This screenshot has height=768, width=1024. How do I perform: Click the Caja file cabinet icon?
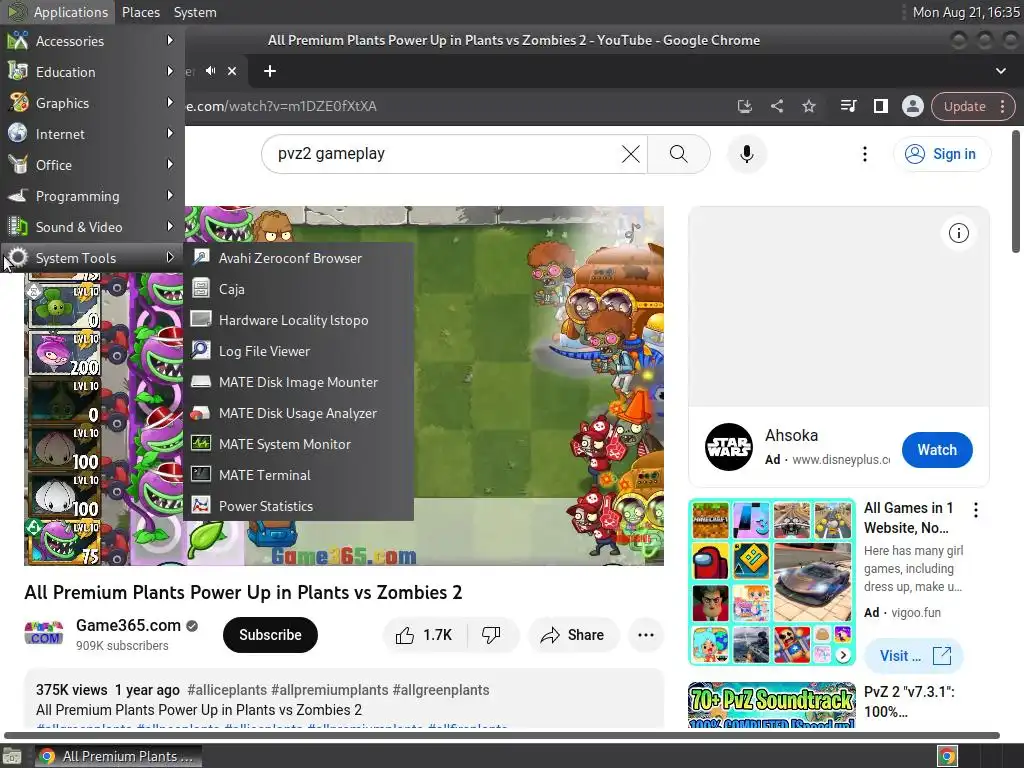(x=200, y=288)
